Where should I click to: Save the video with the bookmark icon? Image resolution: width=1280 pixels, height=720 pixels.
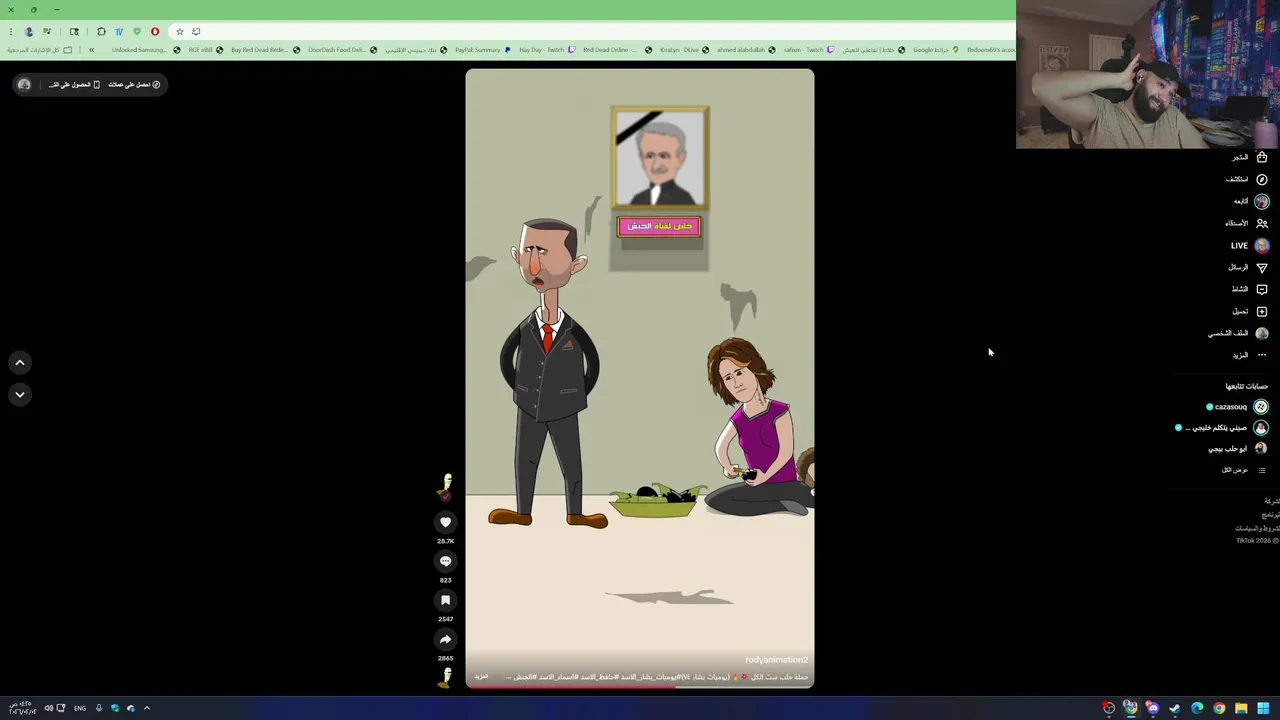coord(446,600)
